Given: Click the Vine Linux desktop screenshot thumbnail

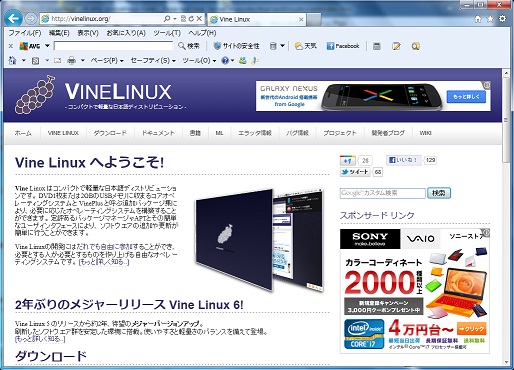Looking at the screenshot, I should 259,240.
